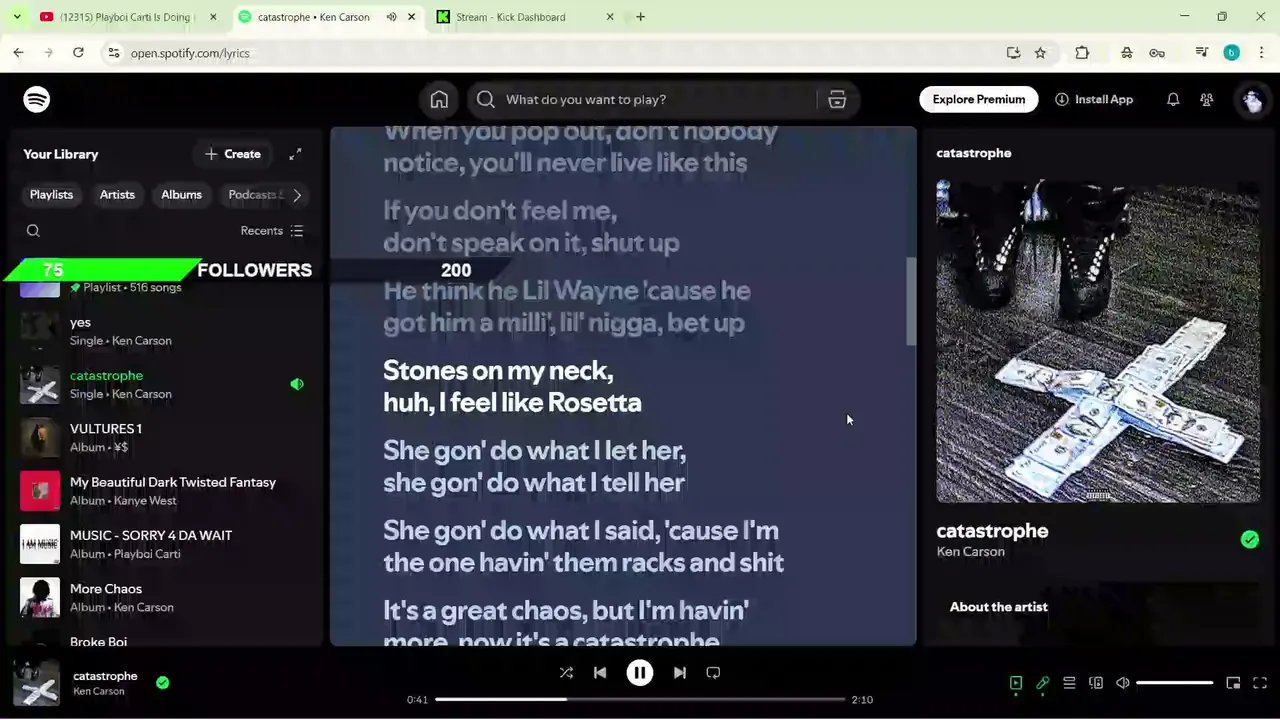Open browser extensions puzzle icon
The width and height of the screenshot is (1280, 720).
tap(1082, 53)
